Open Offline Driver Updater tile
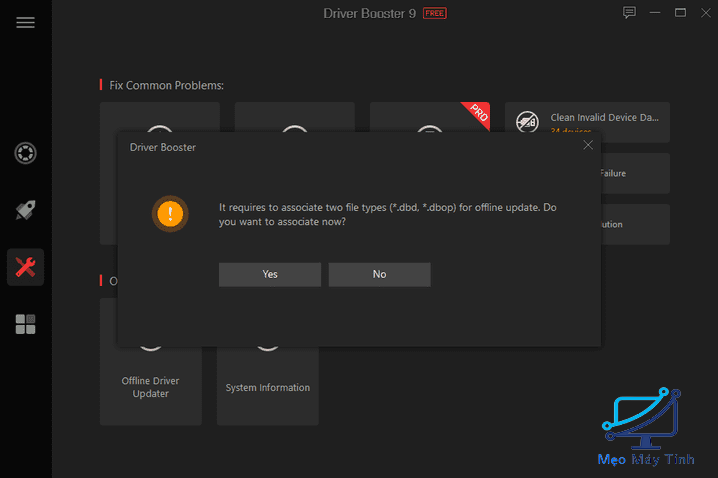The width and height of the screenshot is (718, 478). click(x=151, y=386)
